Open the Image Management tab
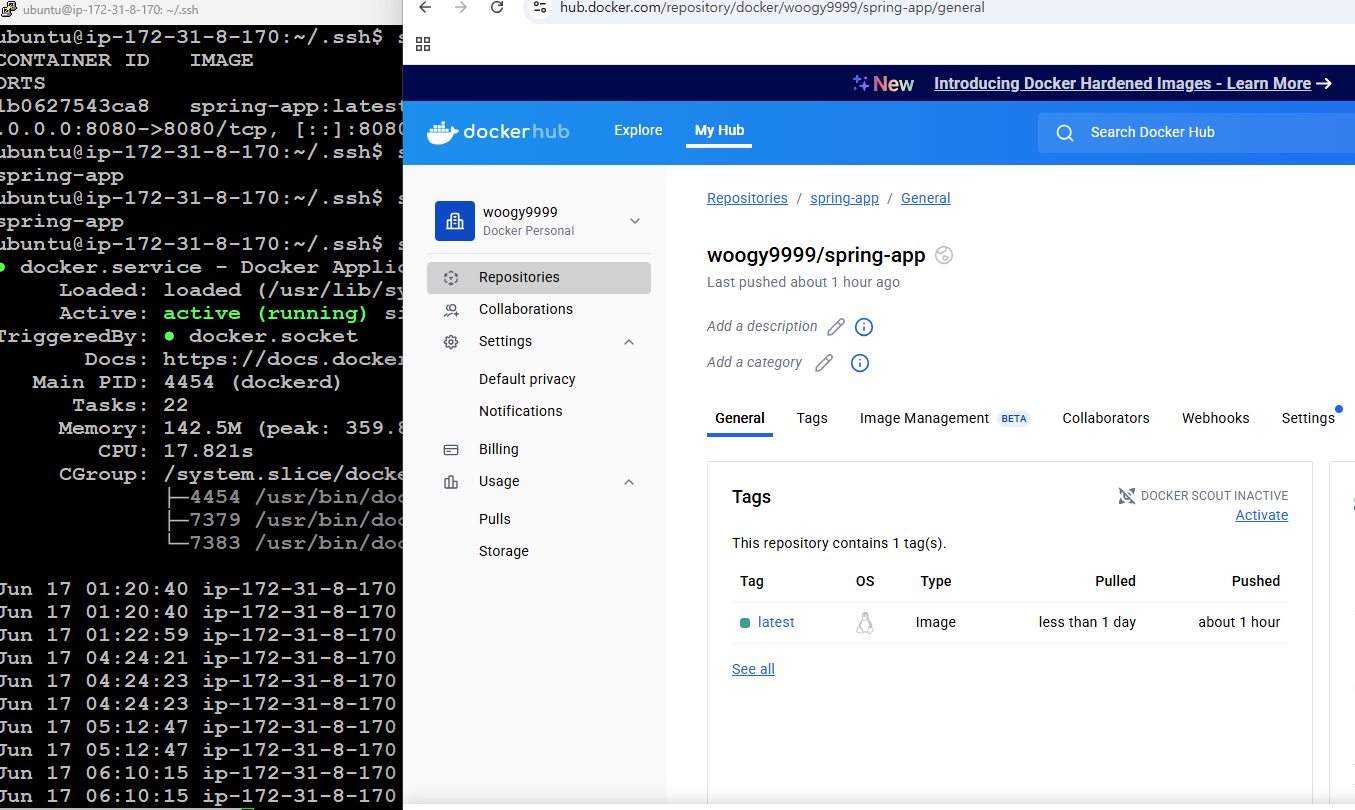This screenshot has width=1355, height=810. [924, 418]
